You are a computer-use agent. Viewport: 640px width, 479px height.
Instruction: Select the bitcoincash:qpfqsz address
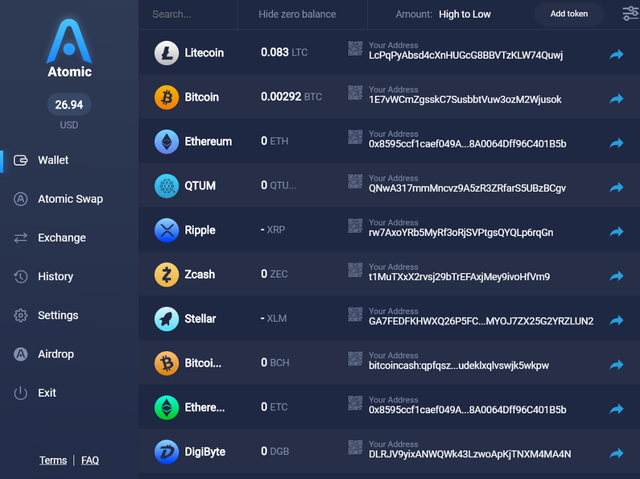(x=459, y=366)
